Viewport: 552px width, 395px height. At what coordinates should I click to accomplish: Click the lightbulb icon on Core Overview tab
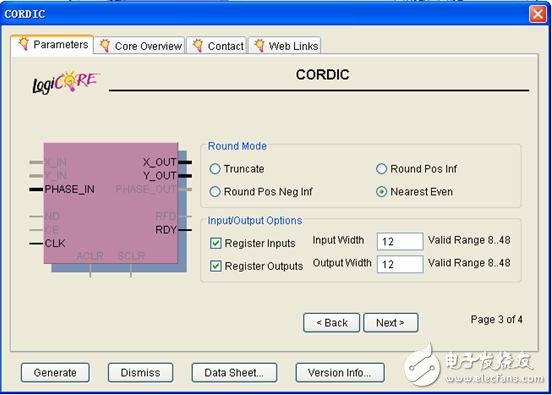click(105, 45)
